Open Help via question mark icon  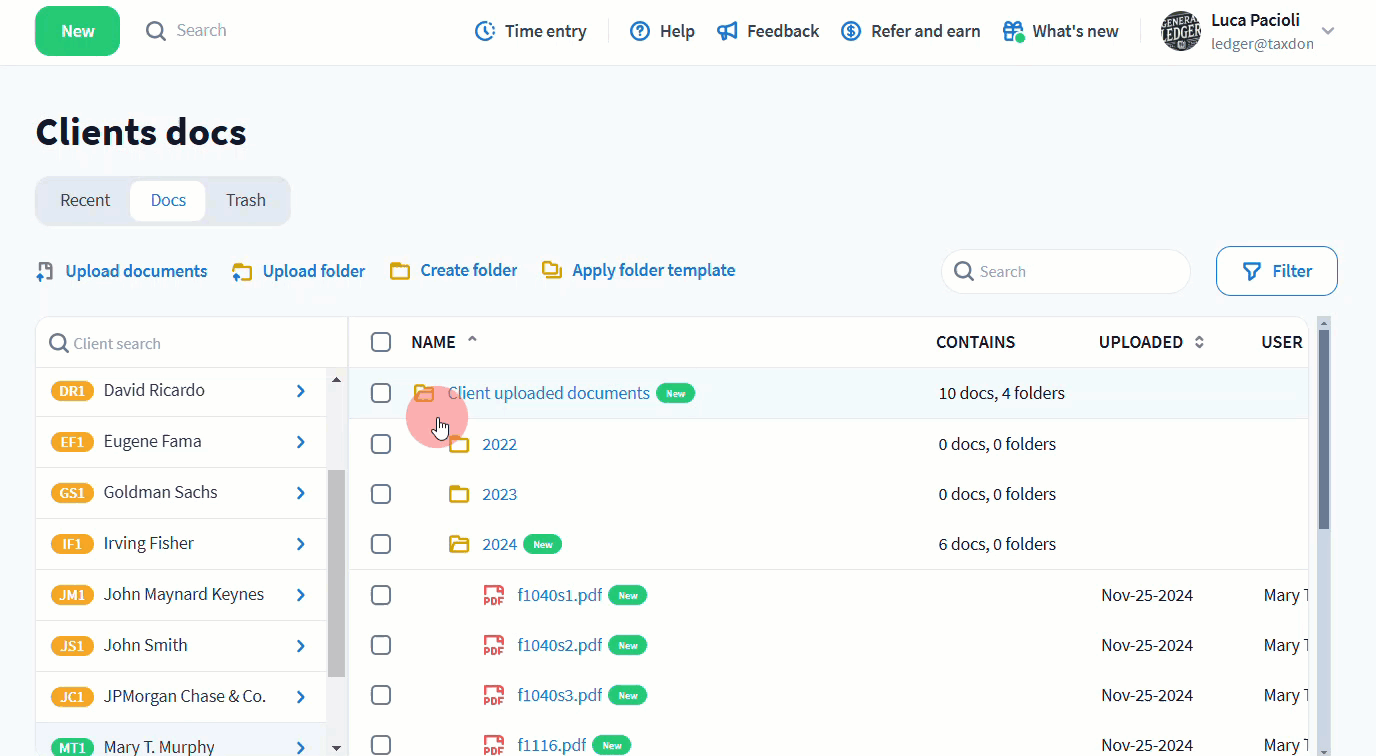[640, 31]
